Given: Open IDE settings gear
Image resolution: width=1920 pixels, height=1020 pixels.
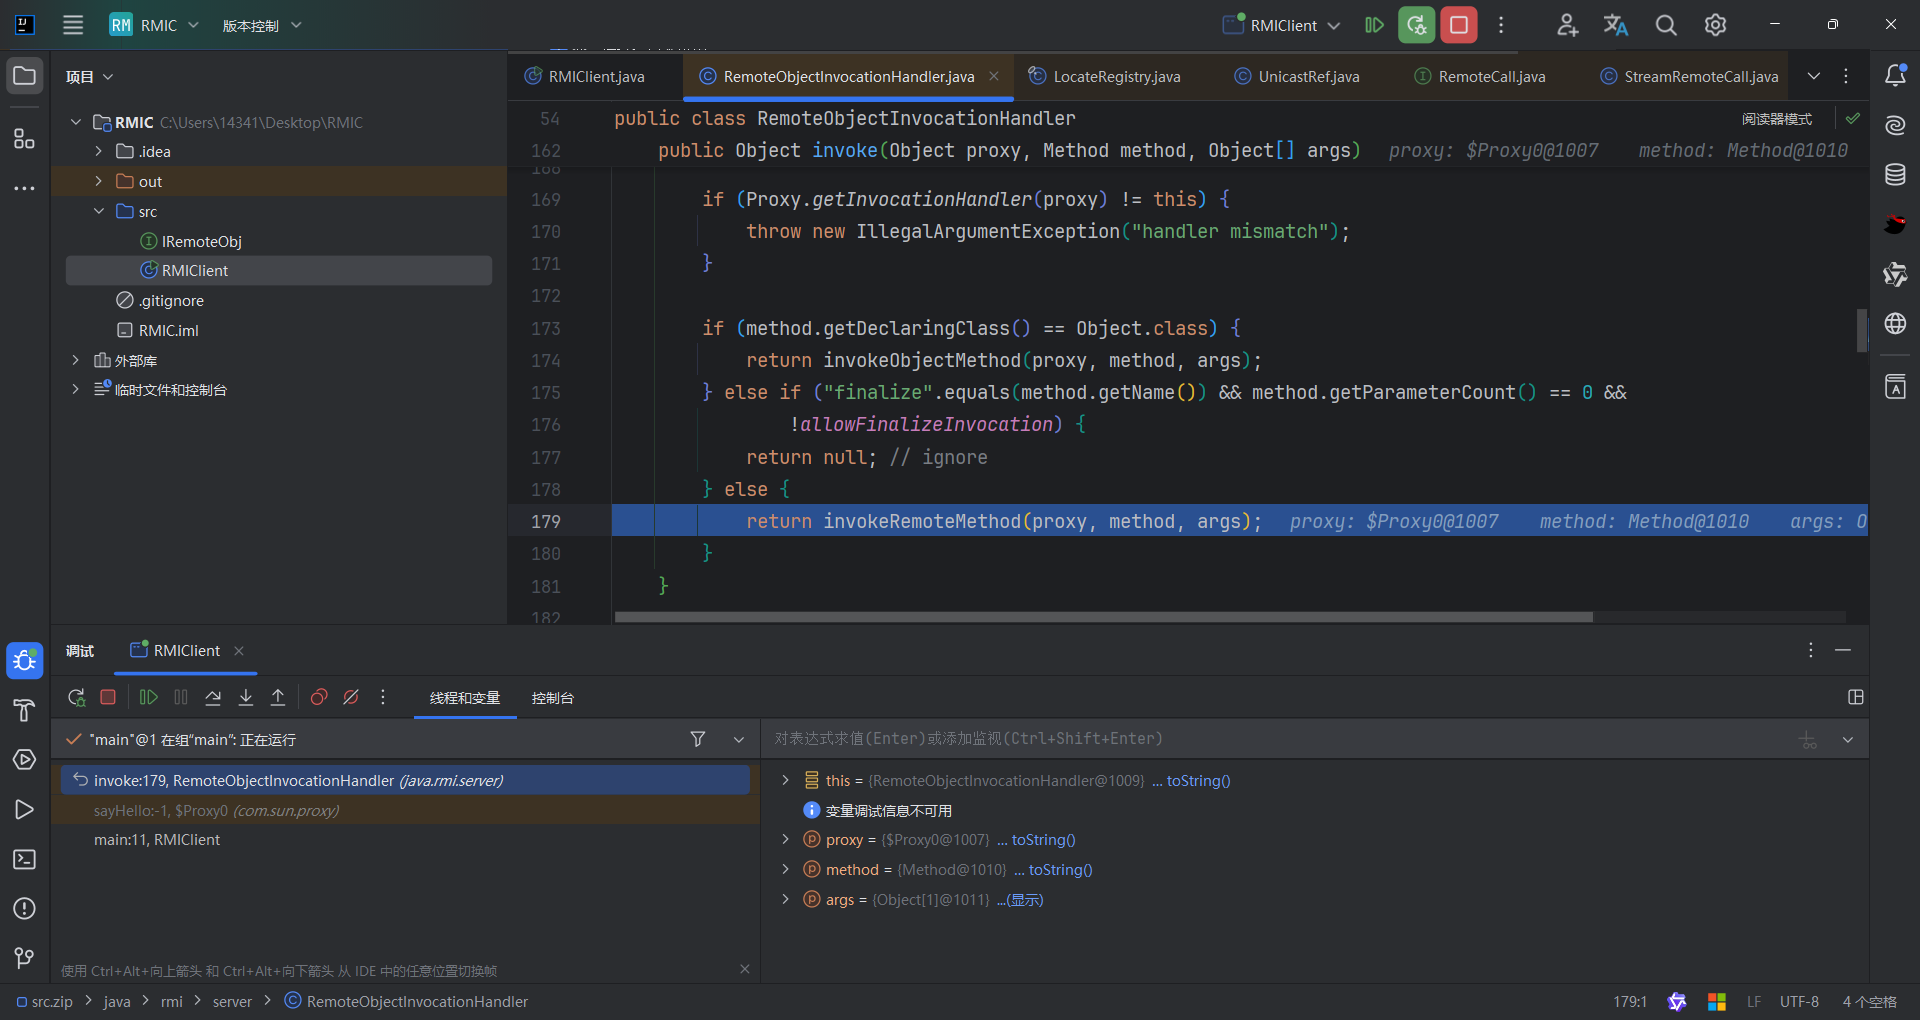Looking at the screenshot, I should point(1715,25).
